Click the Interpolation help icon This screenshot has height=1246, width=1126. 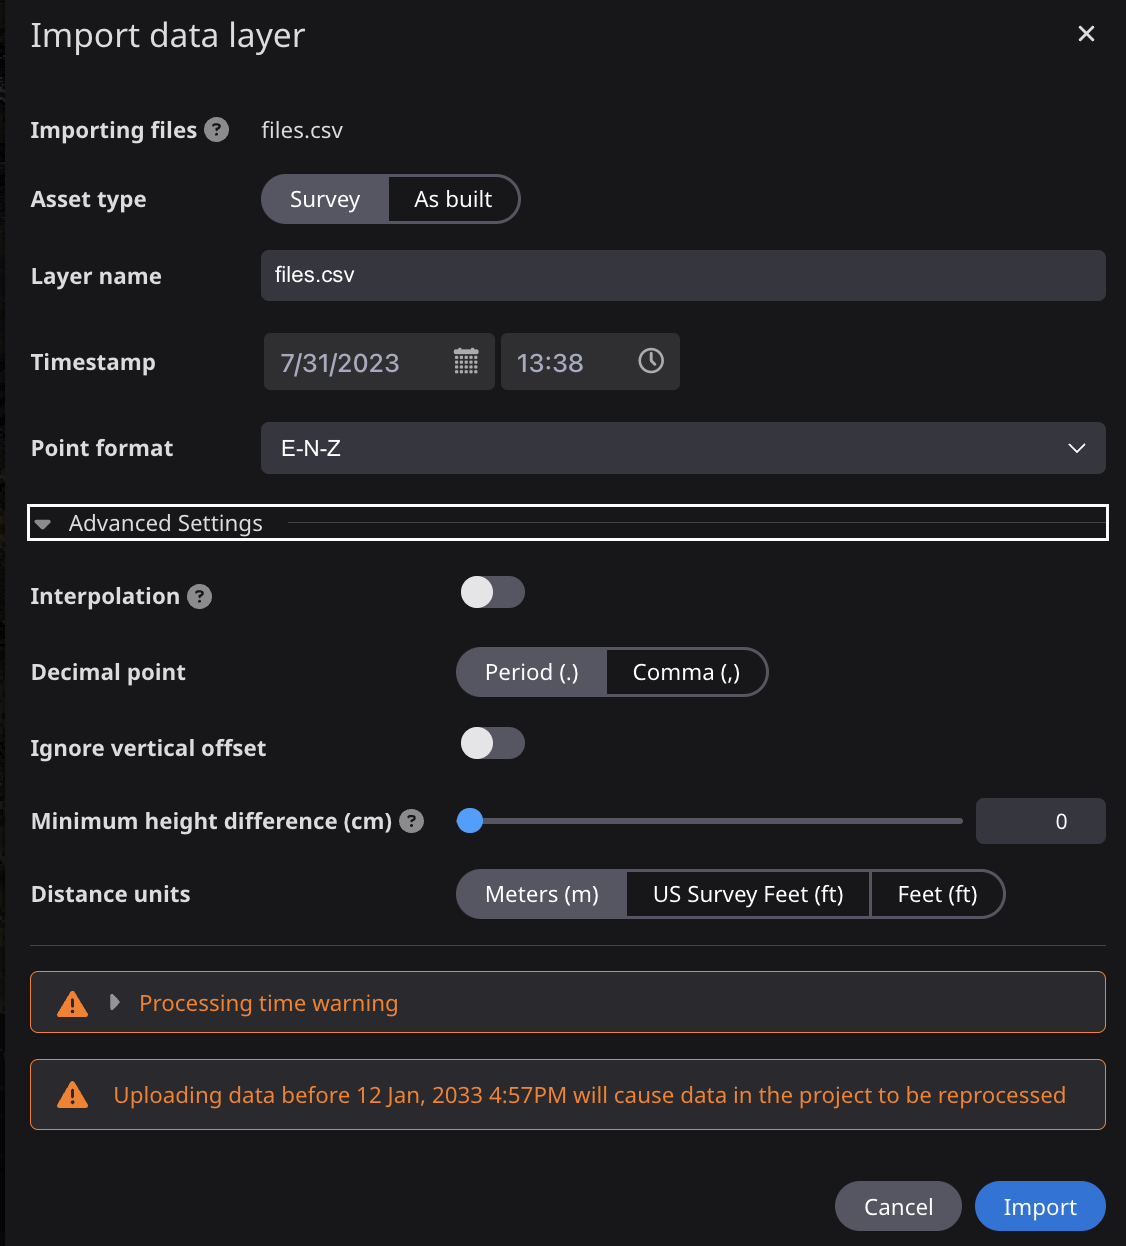pyautogui.click(x=199, y=596)
